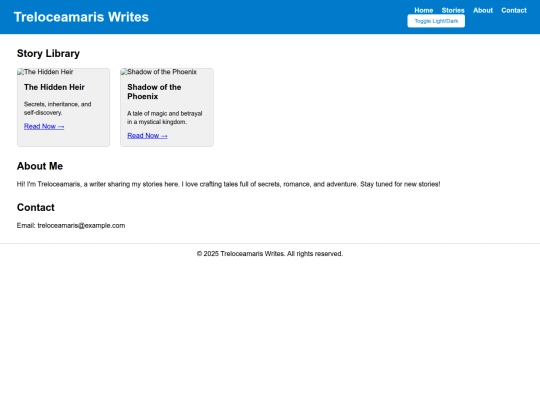
Task: Click the Contact section heading
Action: [36, 207]
